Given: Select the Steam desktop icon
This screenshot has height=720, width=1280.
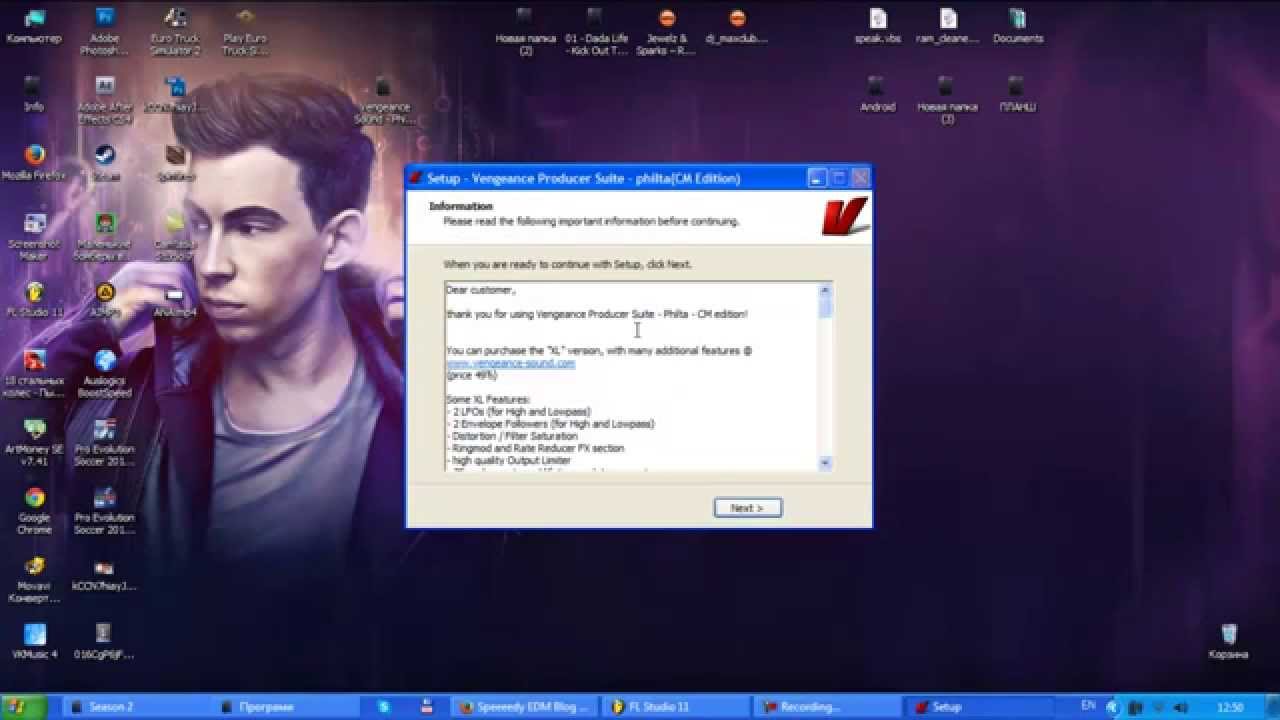Looking at the screenshot, I should 105,163.
